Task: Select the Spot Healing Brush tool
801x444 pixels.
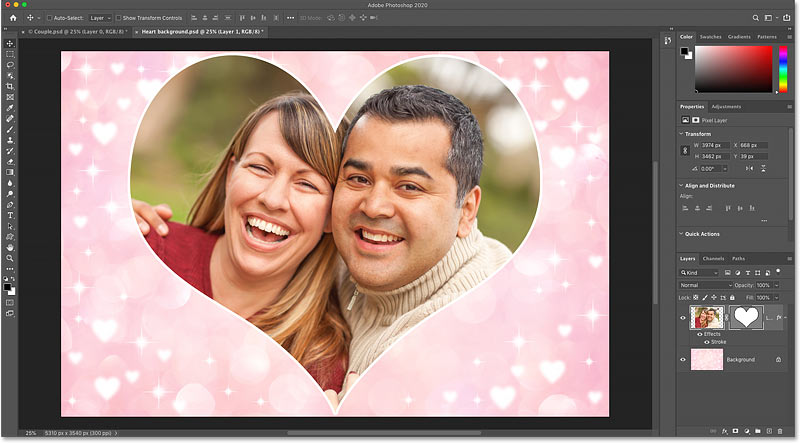Action: 10,119
